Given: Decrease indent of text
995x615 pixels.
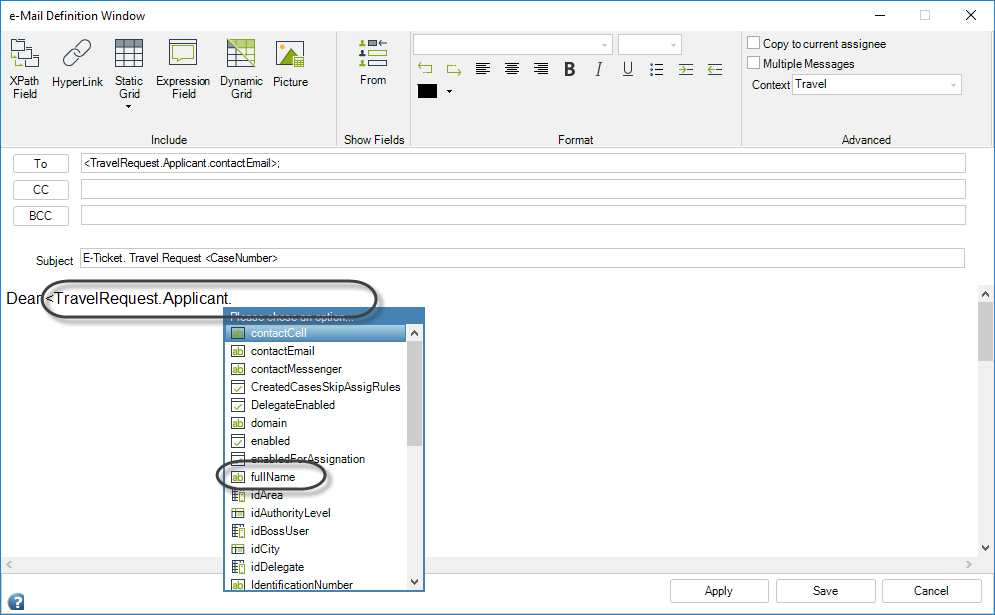Looking at the screenshot, I should point(715,69).
